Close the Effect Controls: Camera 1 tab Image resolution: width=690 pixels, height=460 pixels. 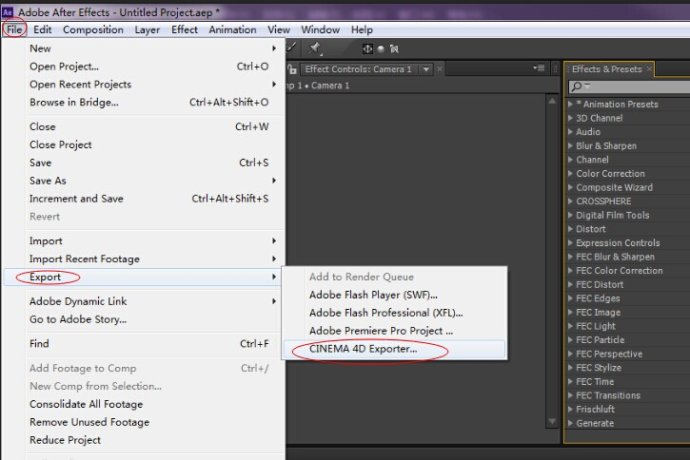point(439,69)
